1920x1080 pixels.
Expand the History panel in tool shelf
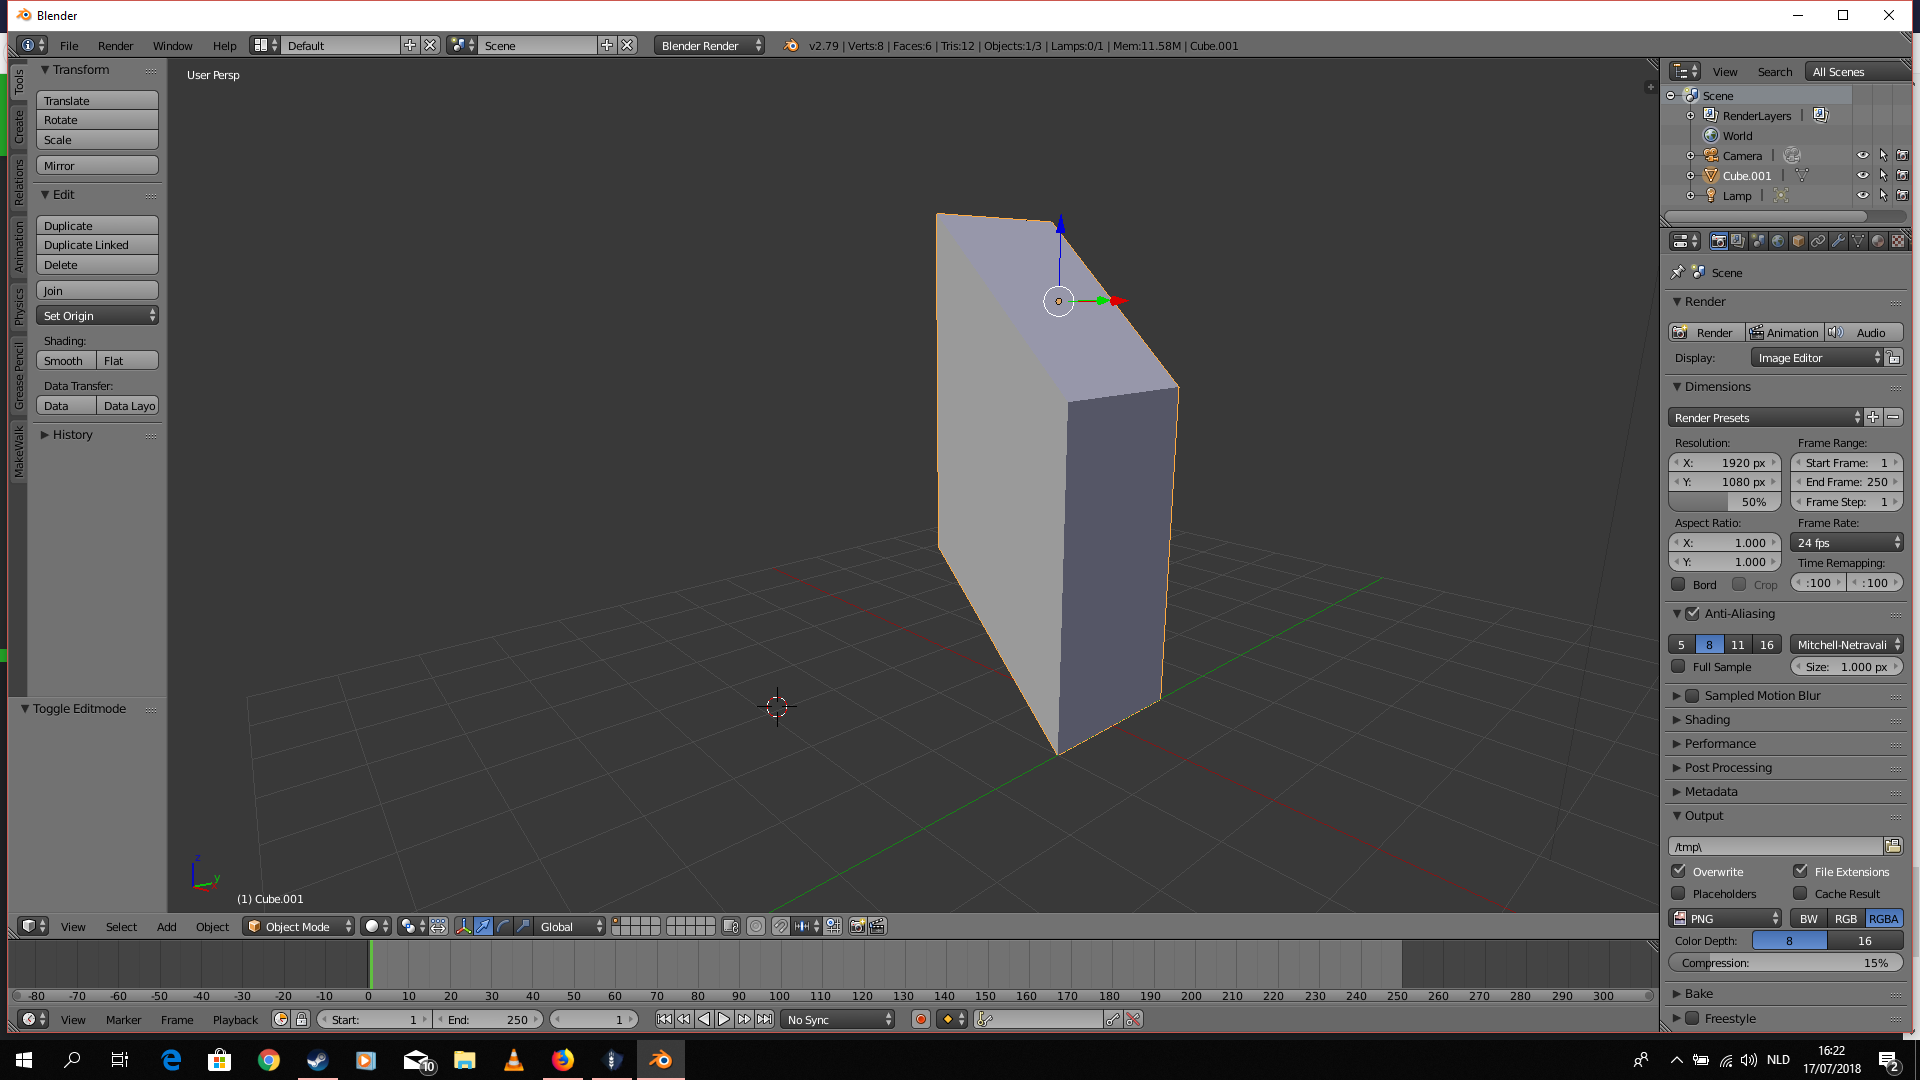click(x=72, y=435)
